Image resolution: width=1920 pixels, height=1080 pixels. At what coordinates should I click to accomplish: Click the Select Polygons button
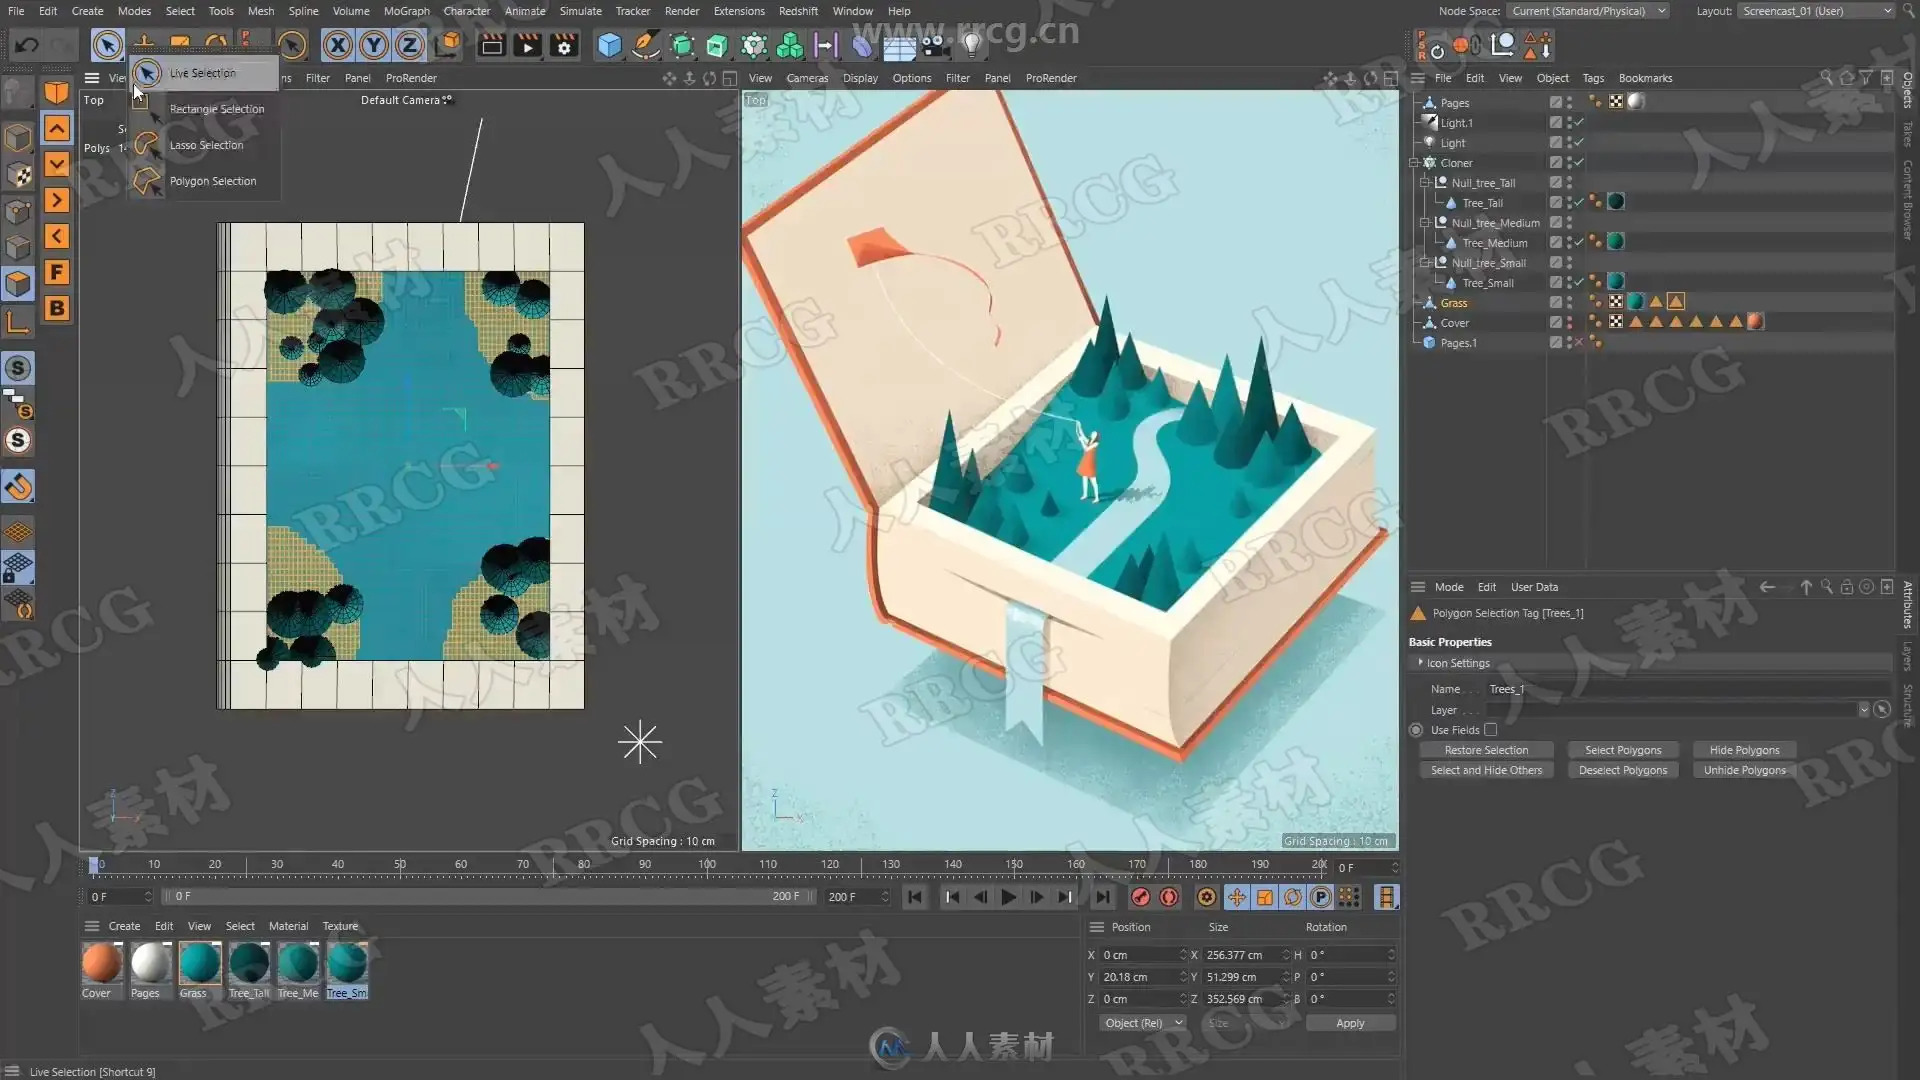[1622, 750]
